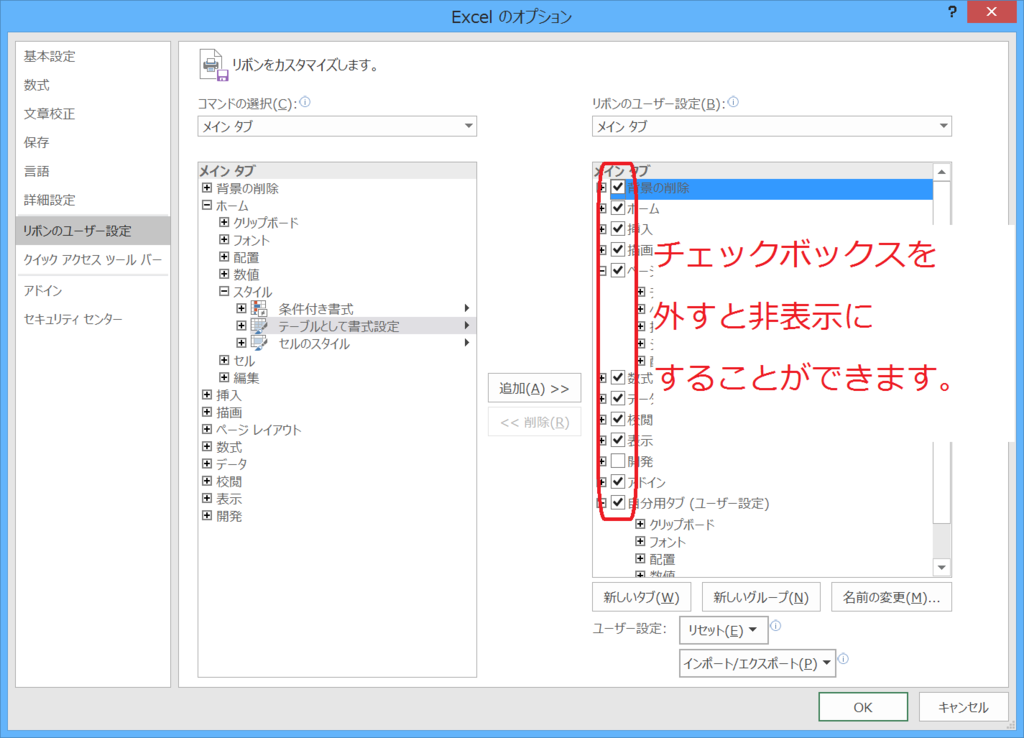Image resolution: width=1024 pixels, height=738 pixels.
Task: Click the info icon next to リセット
Action: (776, 626)
